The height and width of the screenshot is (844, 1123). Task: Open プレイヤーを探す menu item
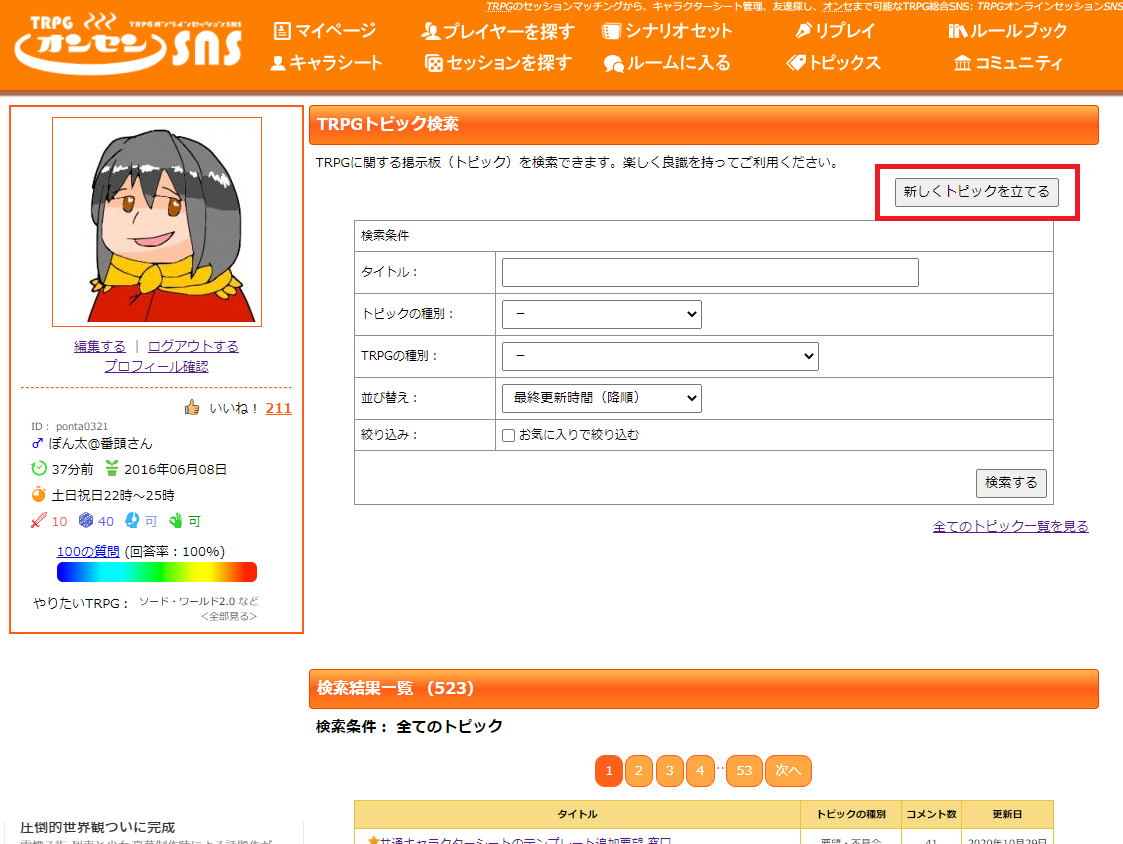coord(498,31)
